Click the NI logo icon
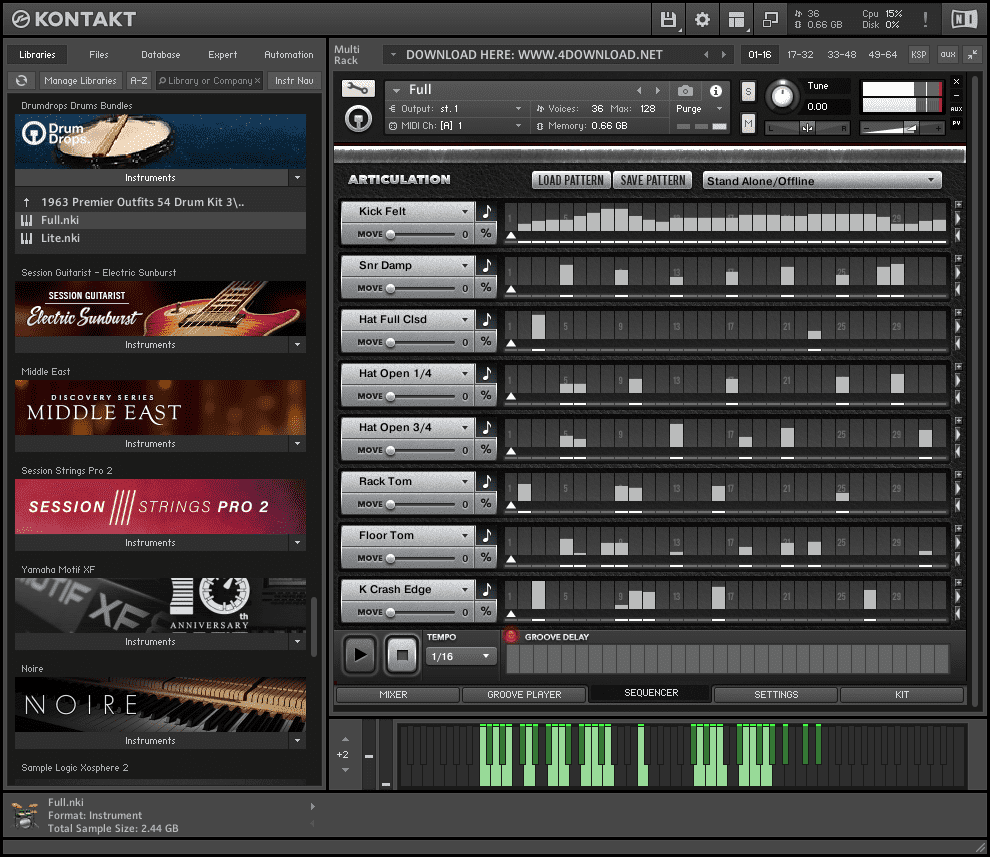Viewport: 990px width, 857px height. (964, 20)
